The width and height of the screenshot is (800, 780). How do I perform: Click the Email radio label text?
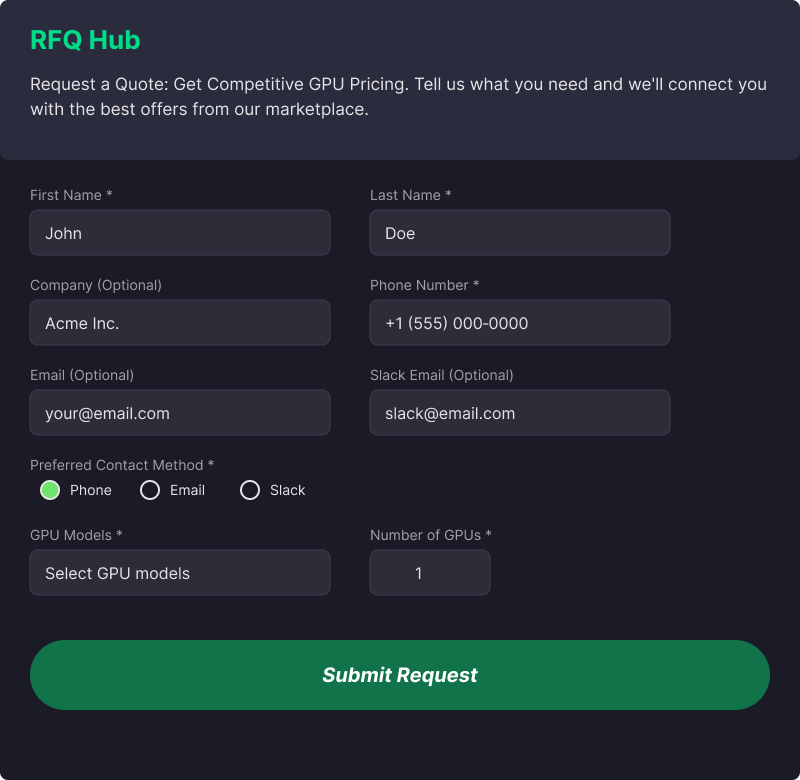187,490
